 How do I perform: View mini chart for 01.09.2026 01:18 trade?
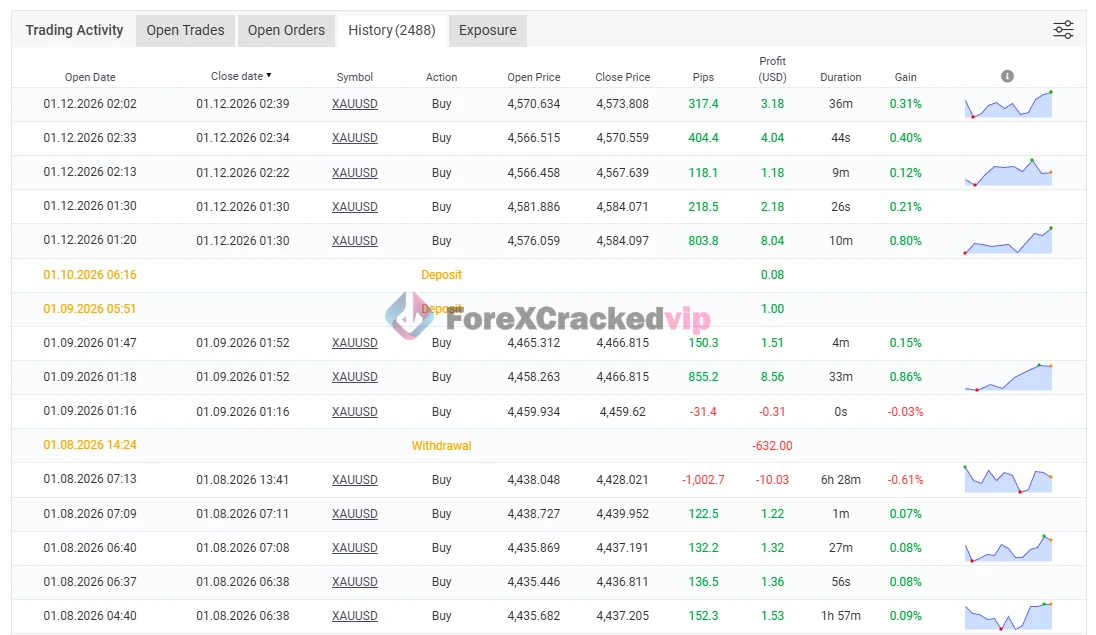1008,377
